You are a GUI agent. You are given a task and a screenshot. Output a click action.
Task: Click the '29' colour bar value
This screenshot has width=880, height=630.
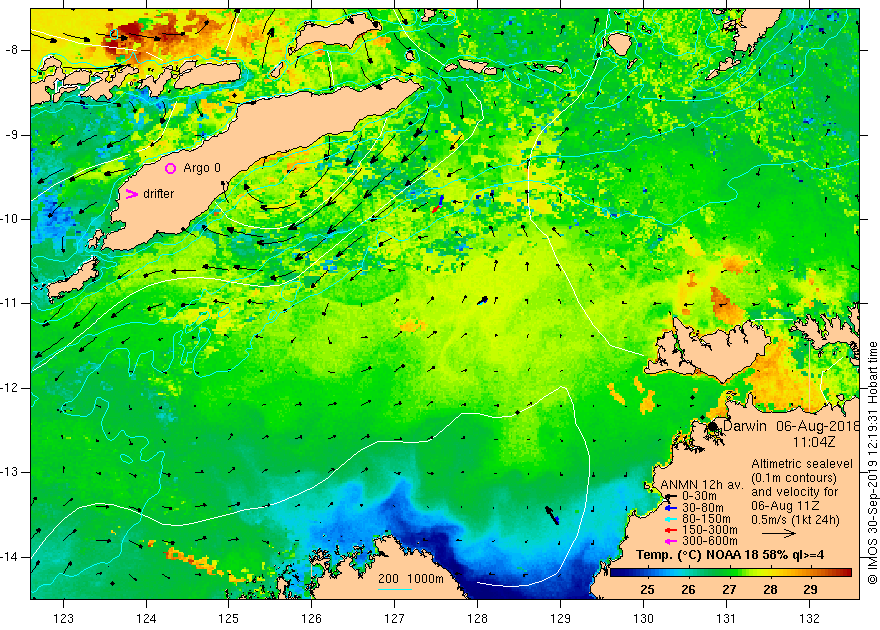pos(810,590)
